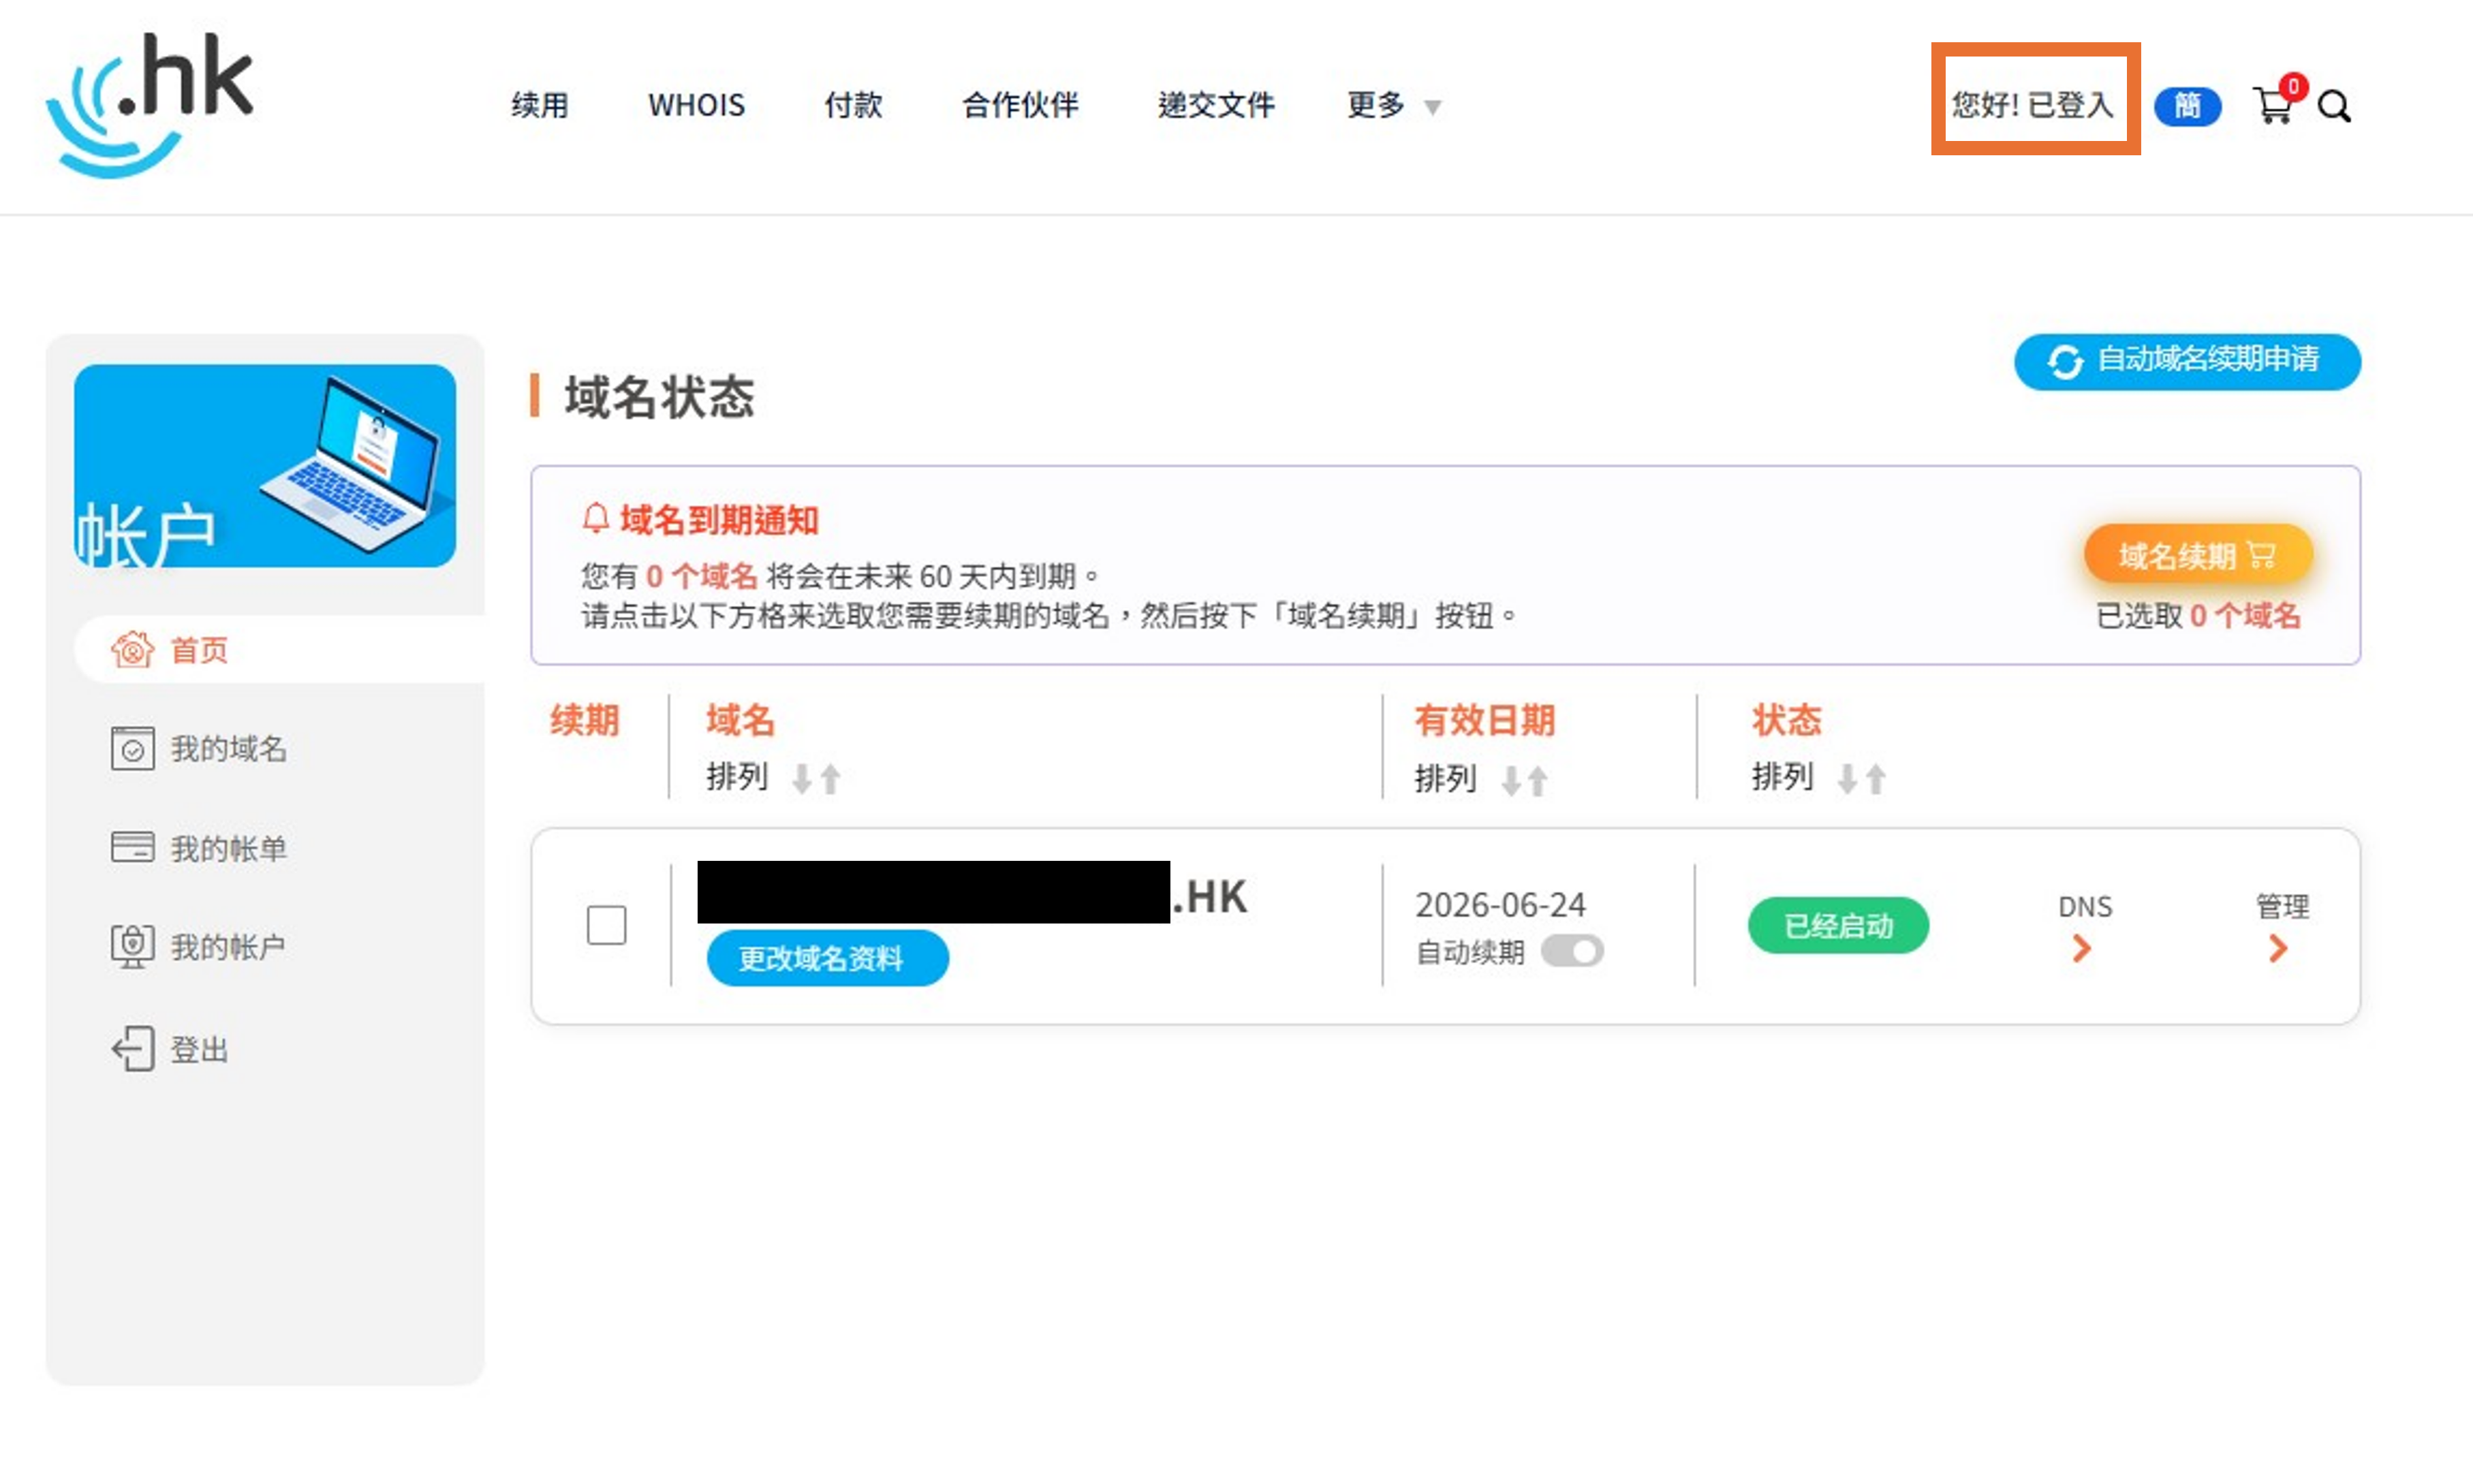2473x1484 pixels.
Task: Open the shopping cart icon
Action: coord(2272,105)
